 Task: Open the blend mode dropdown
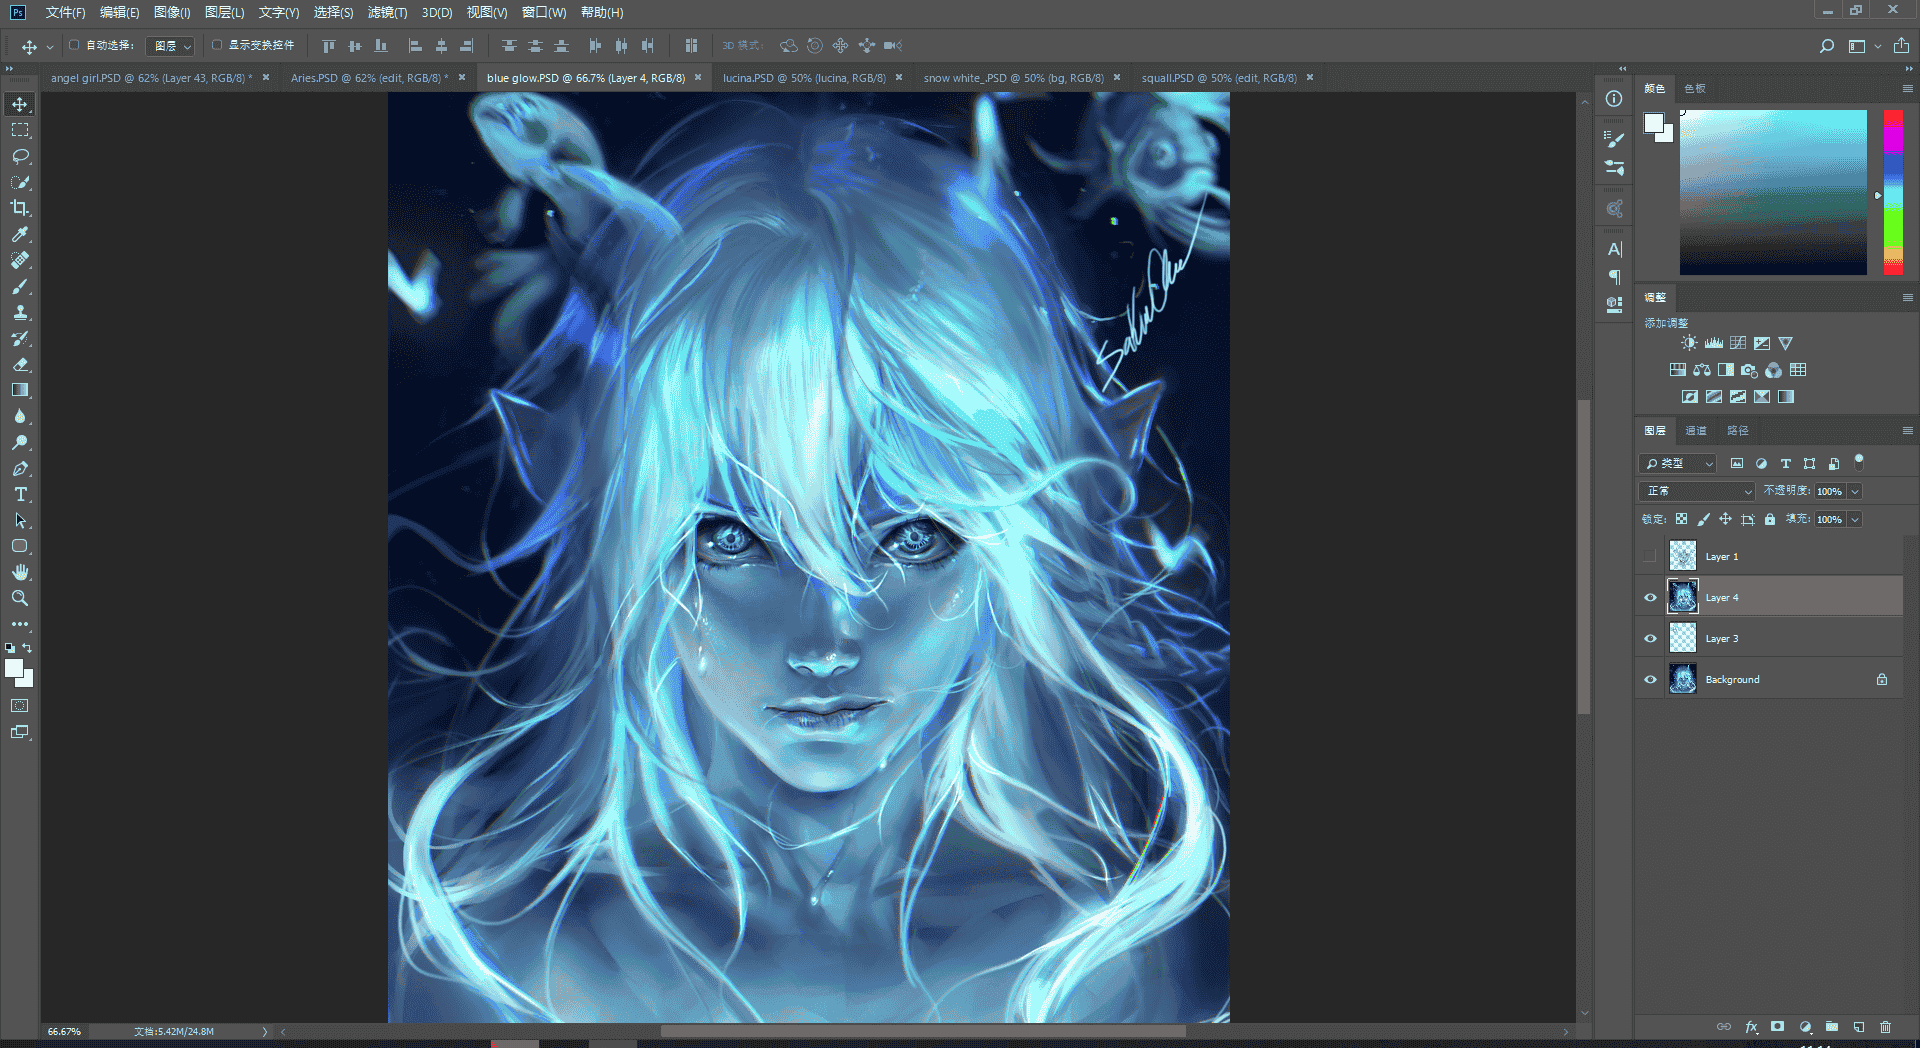(1697, 491)
